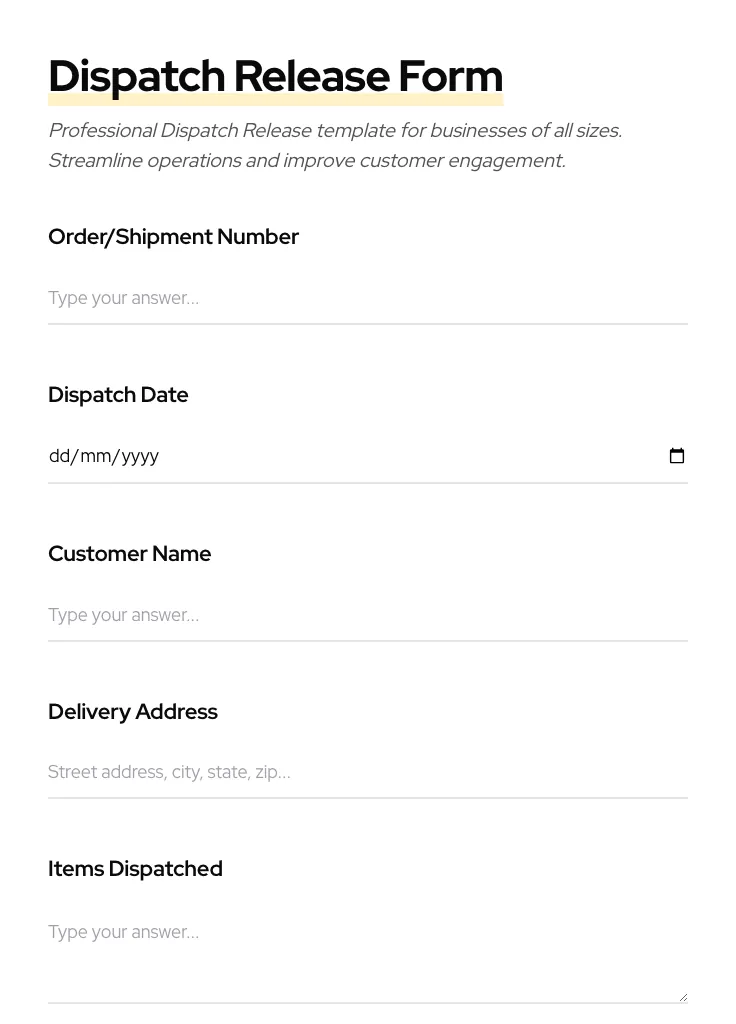Click the Items Dispatched textarea resize handle
Viewport: 736px width, 1024px height.
(683, 996)
